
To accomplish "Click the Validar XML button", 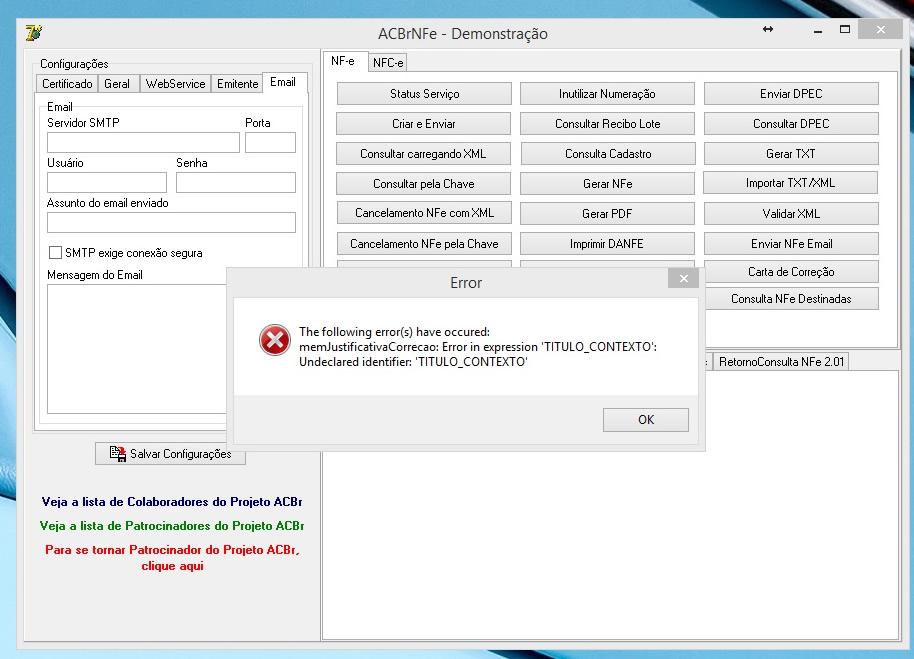I will tap(791, 214).
